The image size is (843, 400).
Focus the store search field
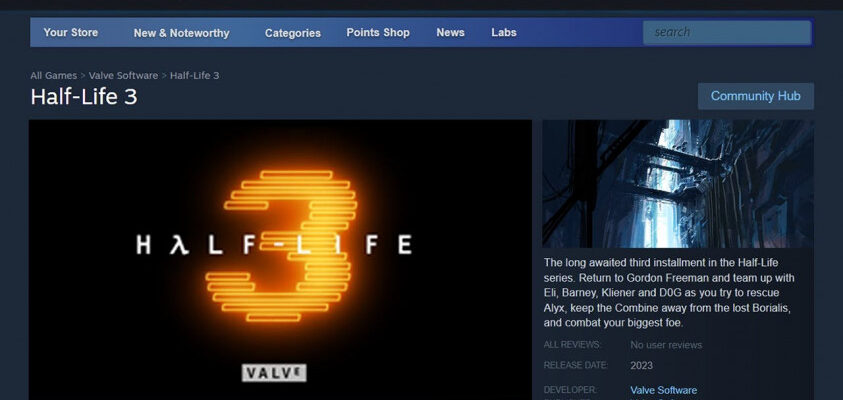727,32
